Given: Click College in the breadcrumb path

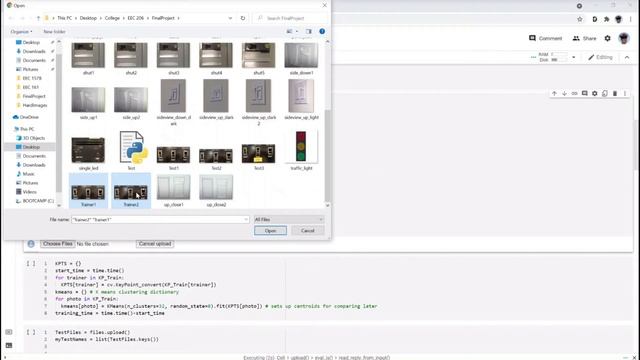Looking at the screenshot, I should tap(112, 18).
